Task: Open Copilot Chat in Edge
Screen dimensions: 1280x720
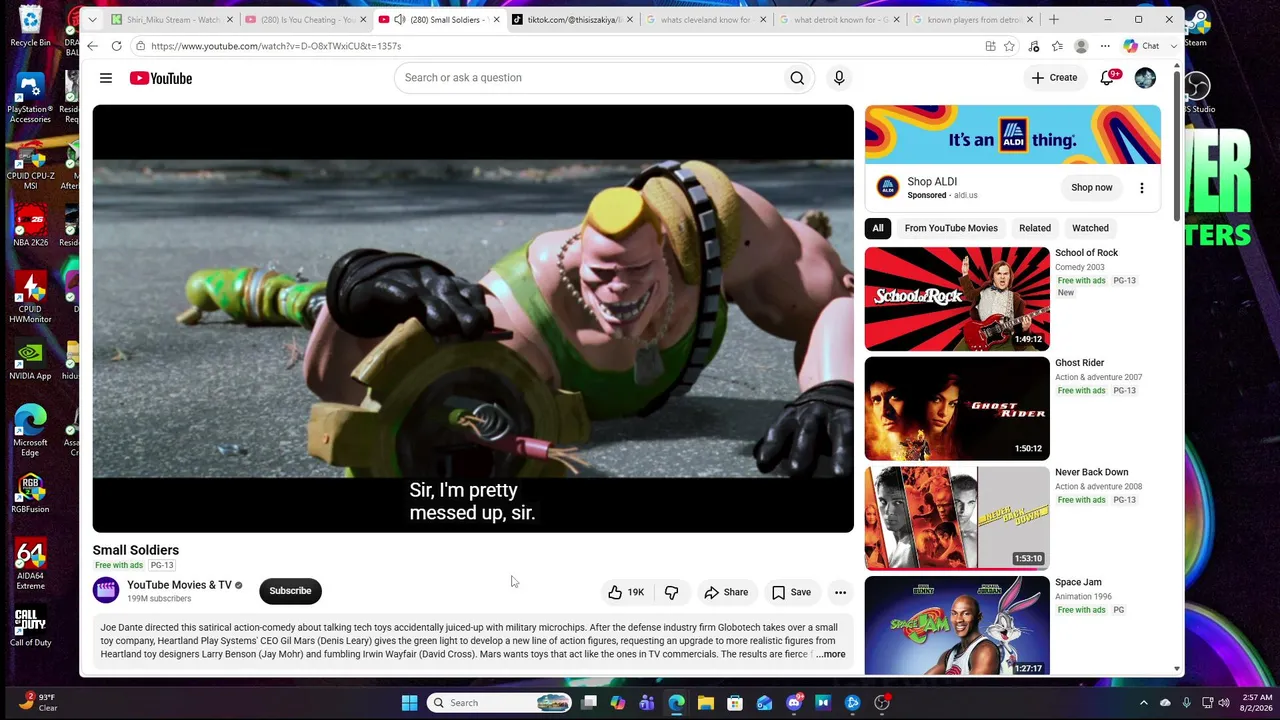Action: (1141, 46)
